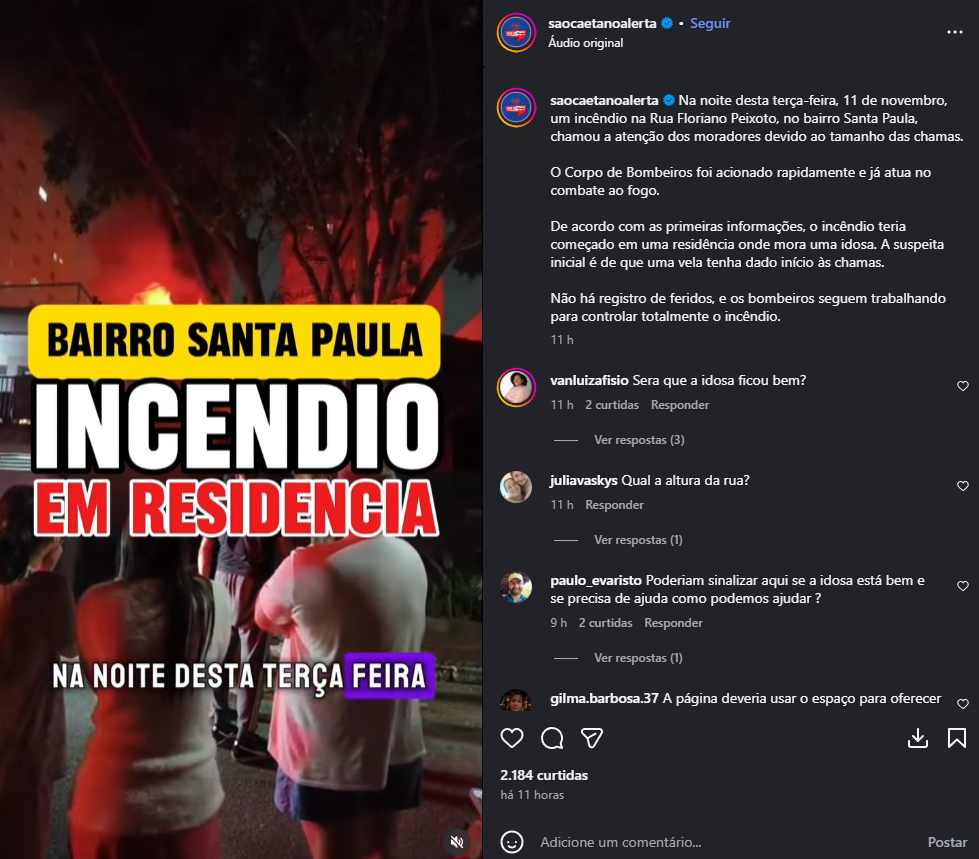
Task: Follow saocaetanoalerta via Seguir
Action: pyautogui.click(x=710, y=23)
